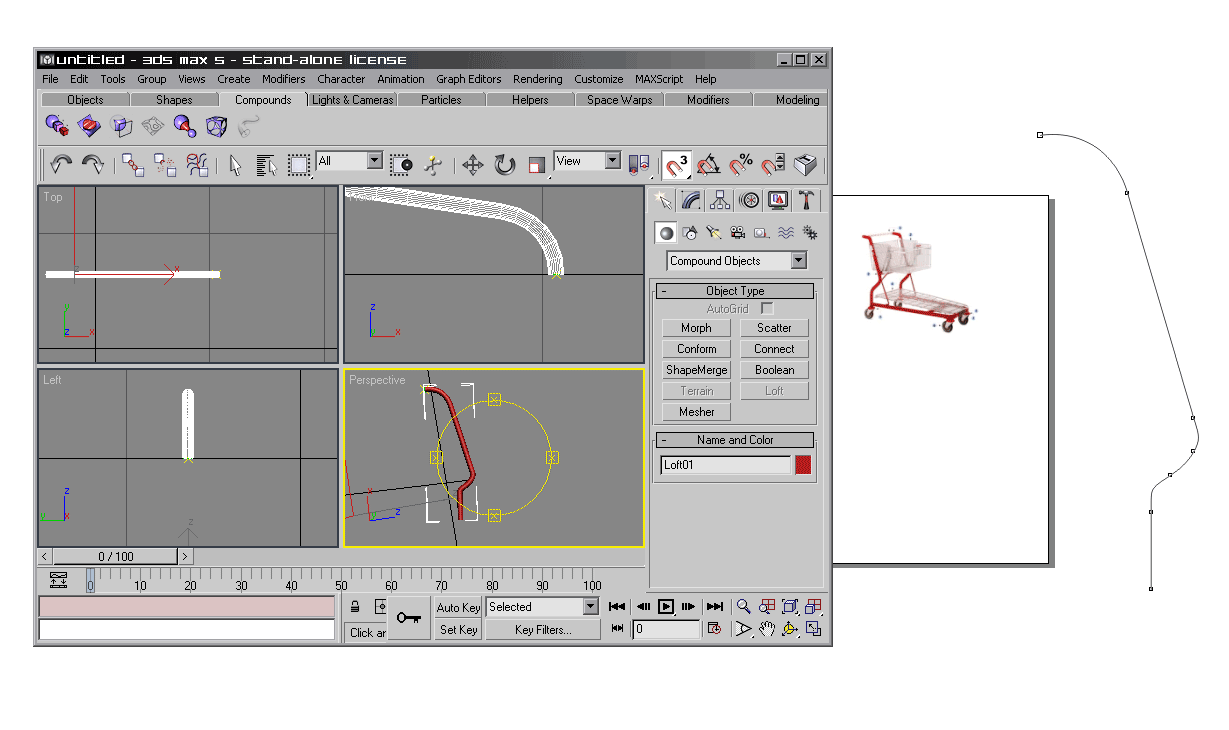Click the ShapeMerge button

point(697,370)
